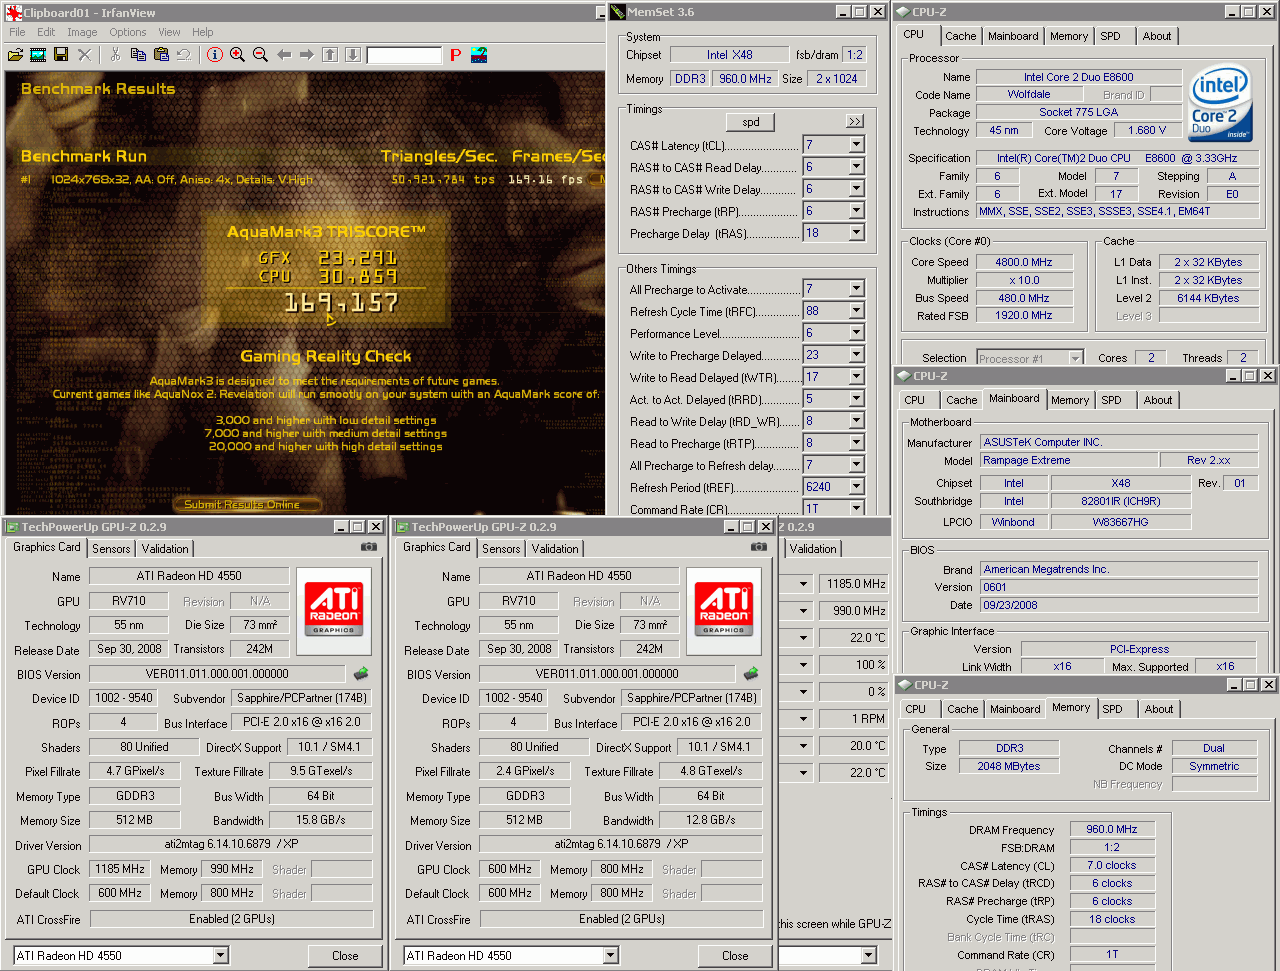This screenshot has width=1280, height=971.
Task: Open the File menu in IrfanView
Action: coord(17,32)
